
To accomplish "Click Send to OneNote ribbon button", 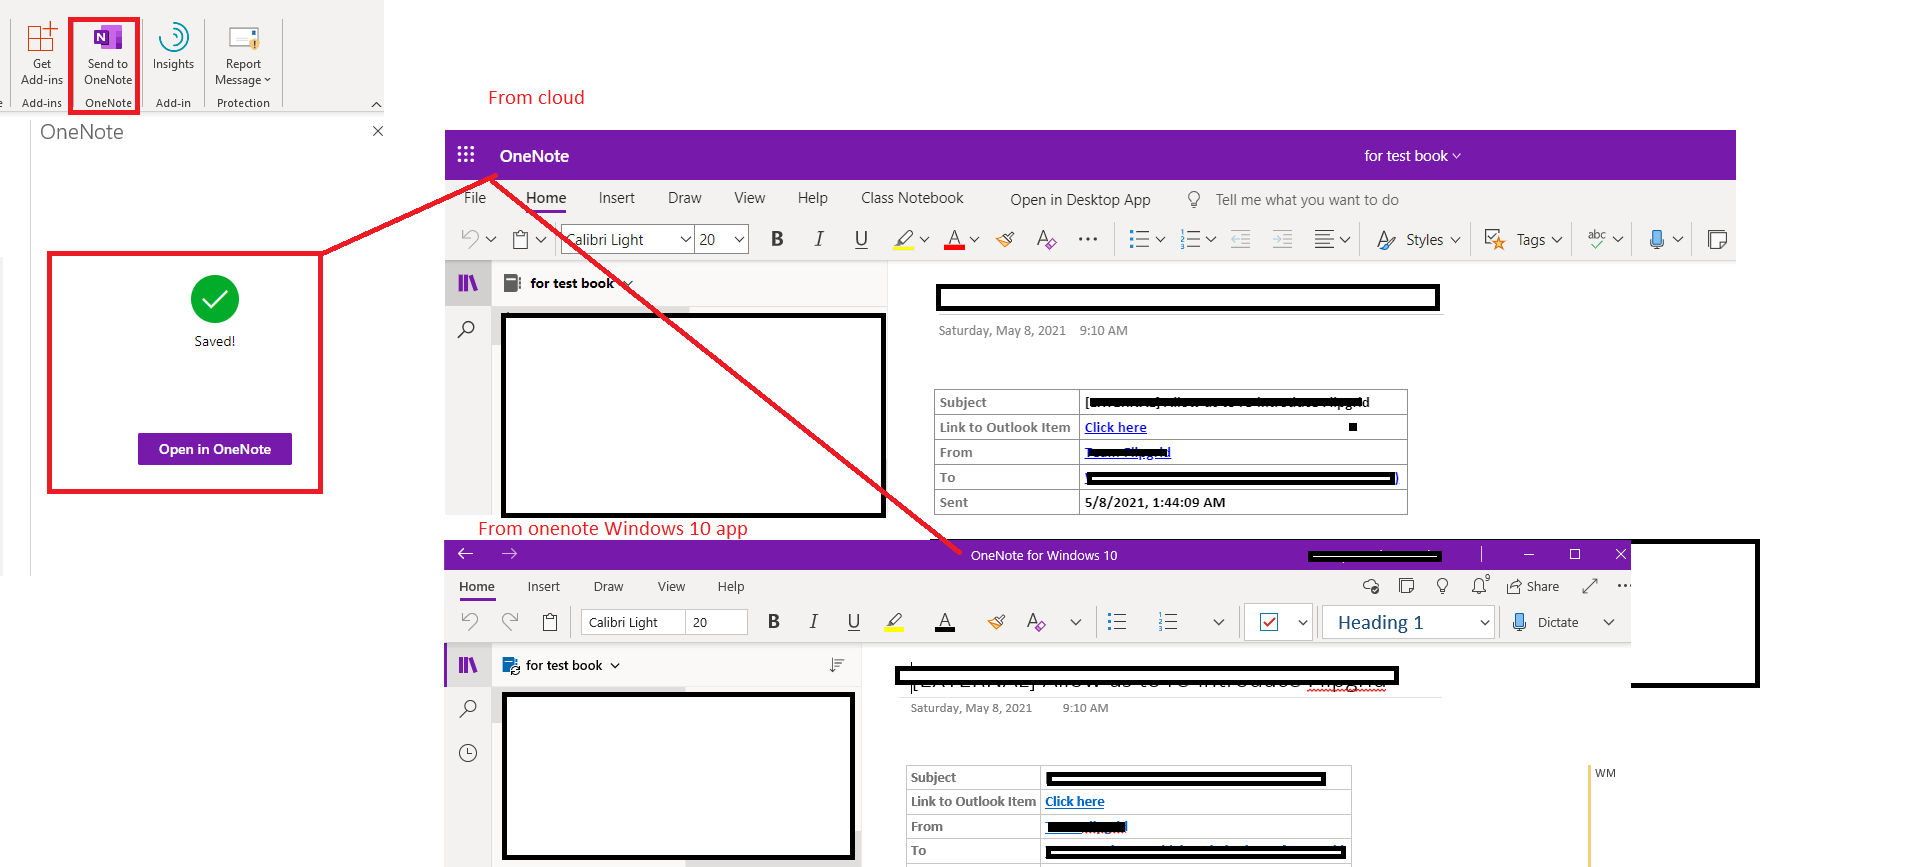I will 108,53.
